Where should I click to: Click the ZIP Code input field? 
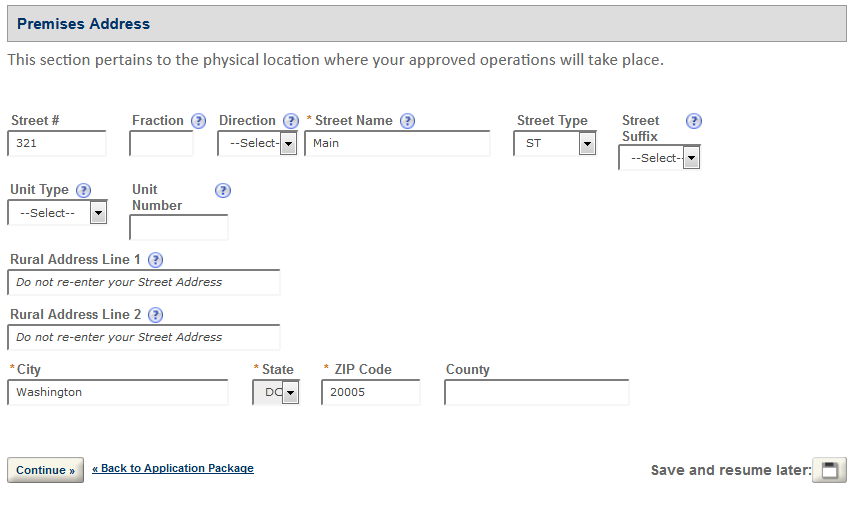coord(370,393)
